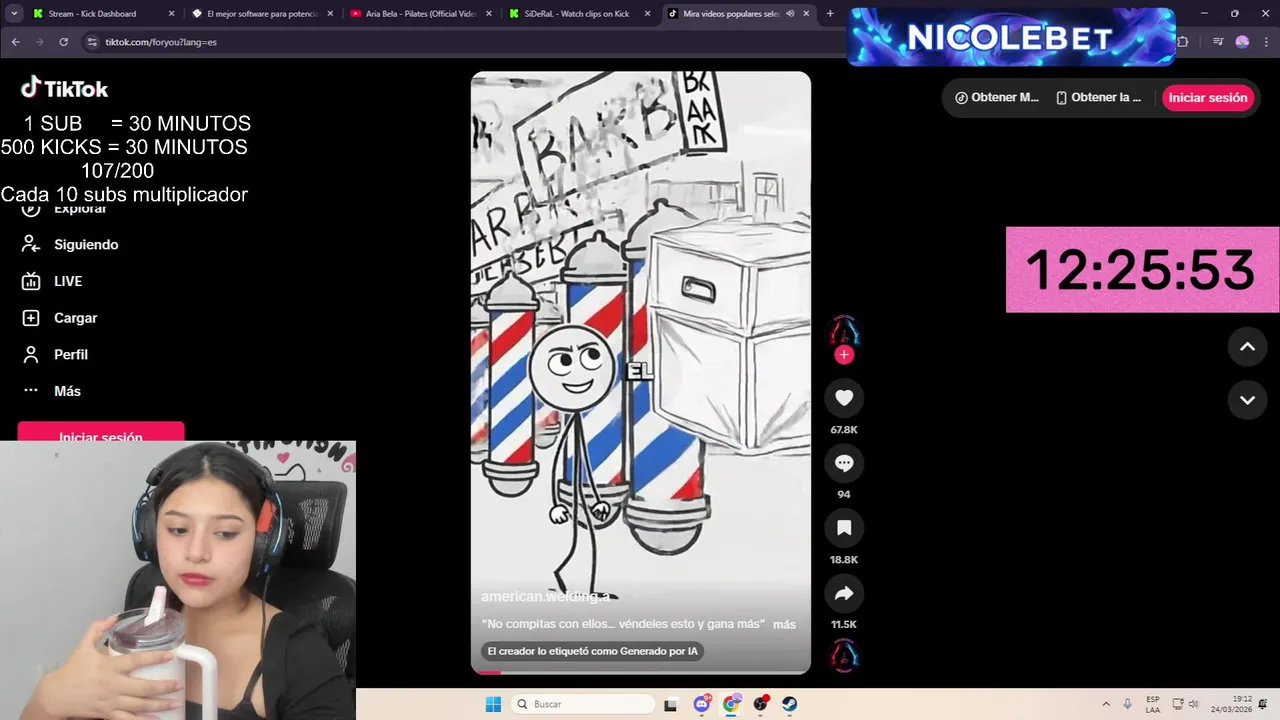The height and width of the screenshot is (720, 1280).
Task: Open Chrome from the taskbar
Action: click(731, 704)
